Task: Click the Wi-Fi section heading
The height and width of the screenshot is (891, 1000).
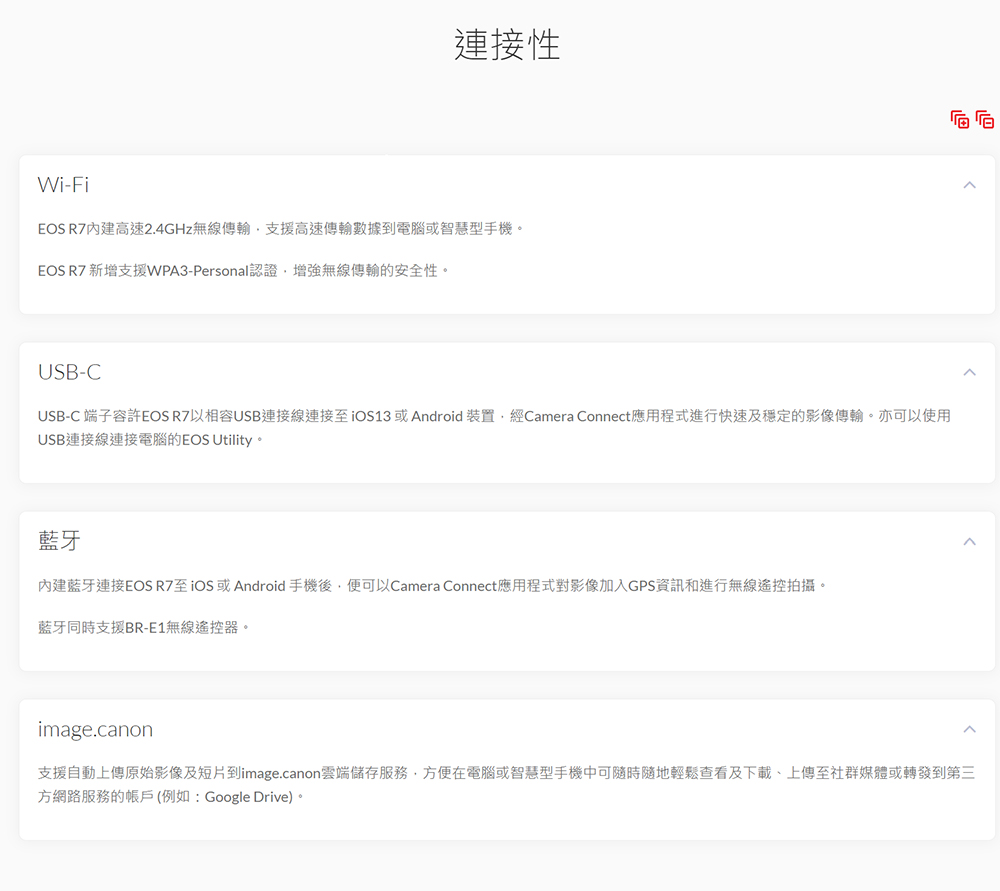Action: 63,185
